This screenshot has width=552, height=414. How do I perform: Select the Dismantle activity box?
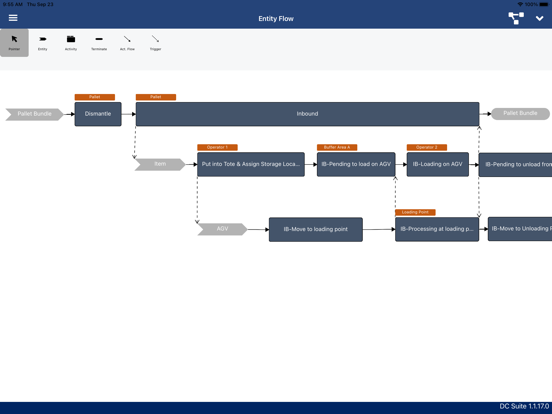(x=98, y=114)
